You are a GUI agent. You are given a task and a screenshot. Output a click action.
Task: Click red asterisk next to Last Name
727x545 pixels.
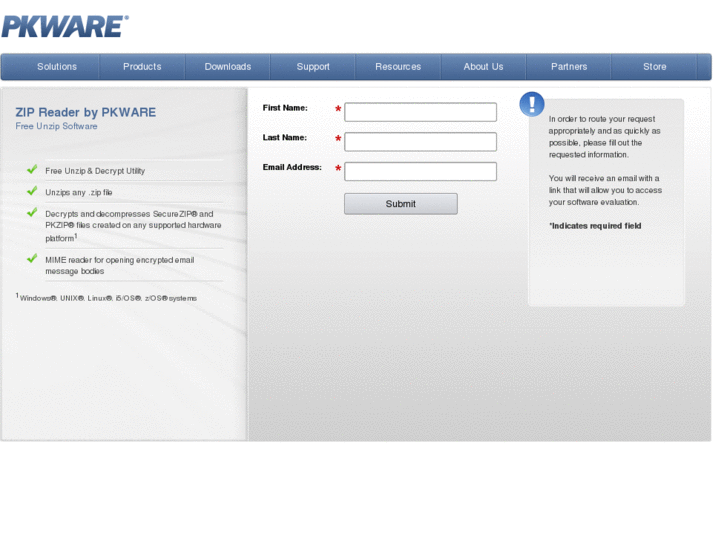[x=338, y=139]
